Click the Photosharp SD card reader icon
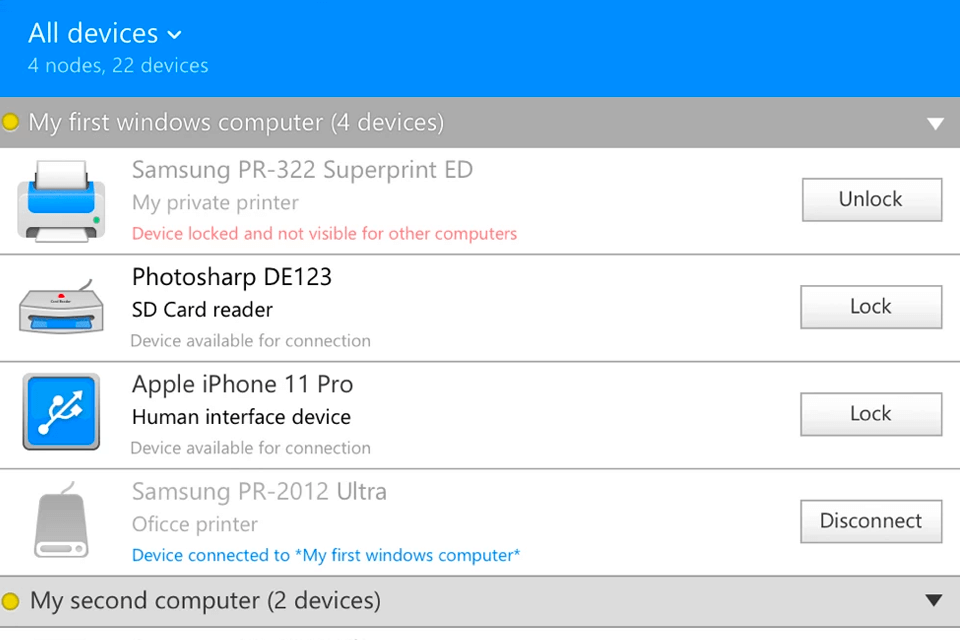This screenshot has height=640, width=960. pos(61,308)
